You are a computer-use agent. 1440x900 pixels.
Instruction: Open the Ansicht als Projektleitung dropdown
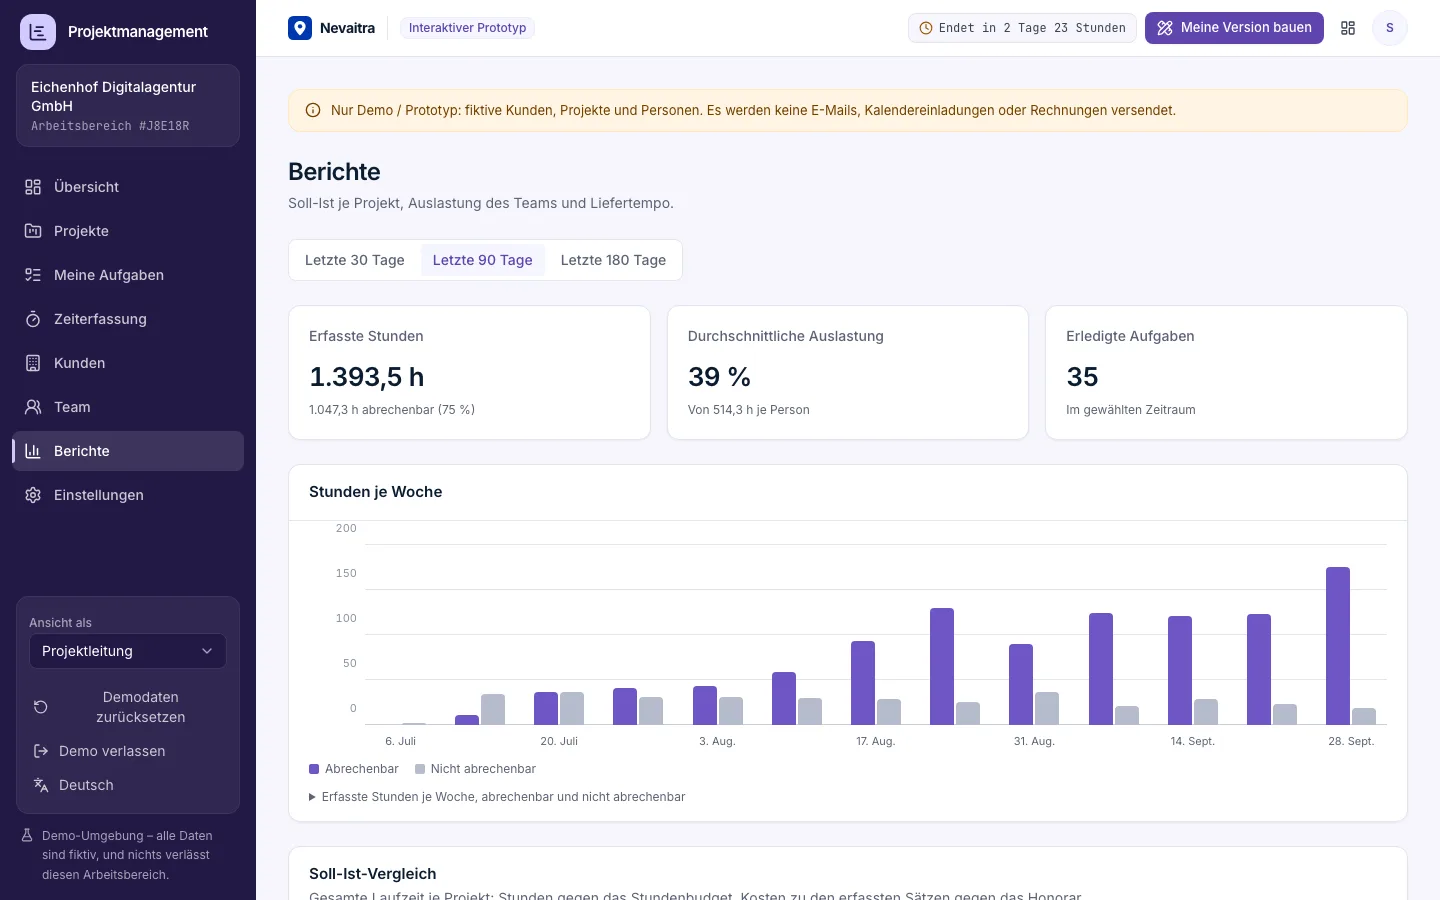[128, 651]
